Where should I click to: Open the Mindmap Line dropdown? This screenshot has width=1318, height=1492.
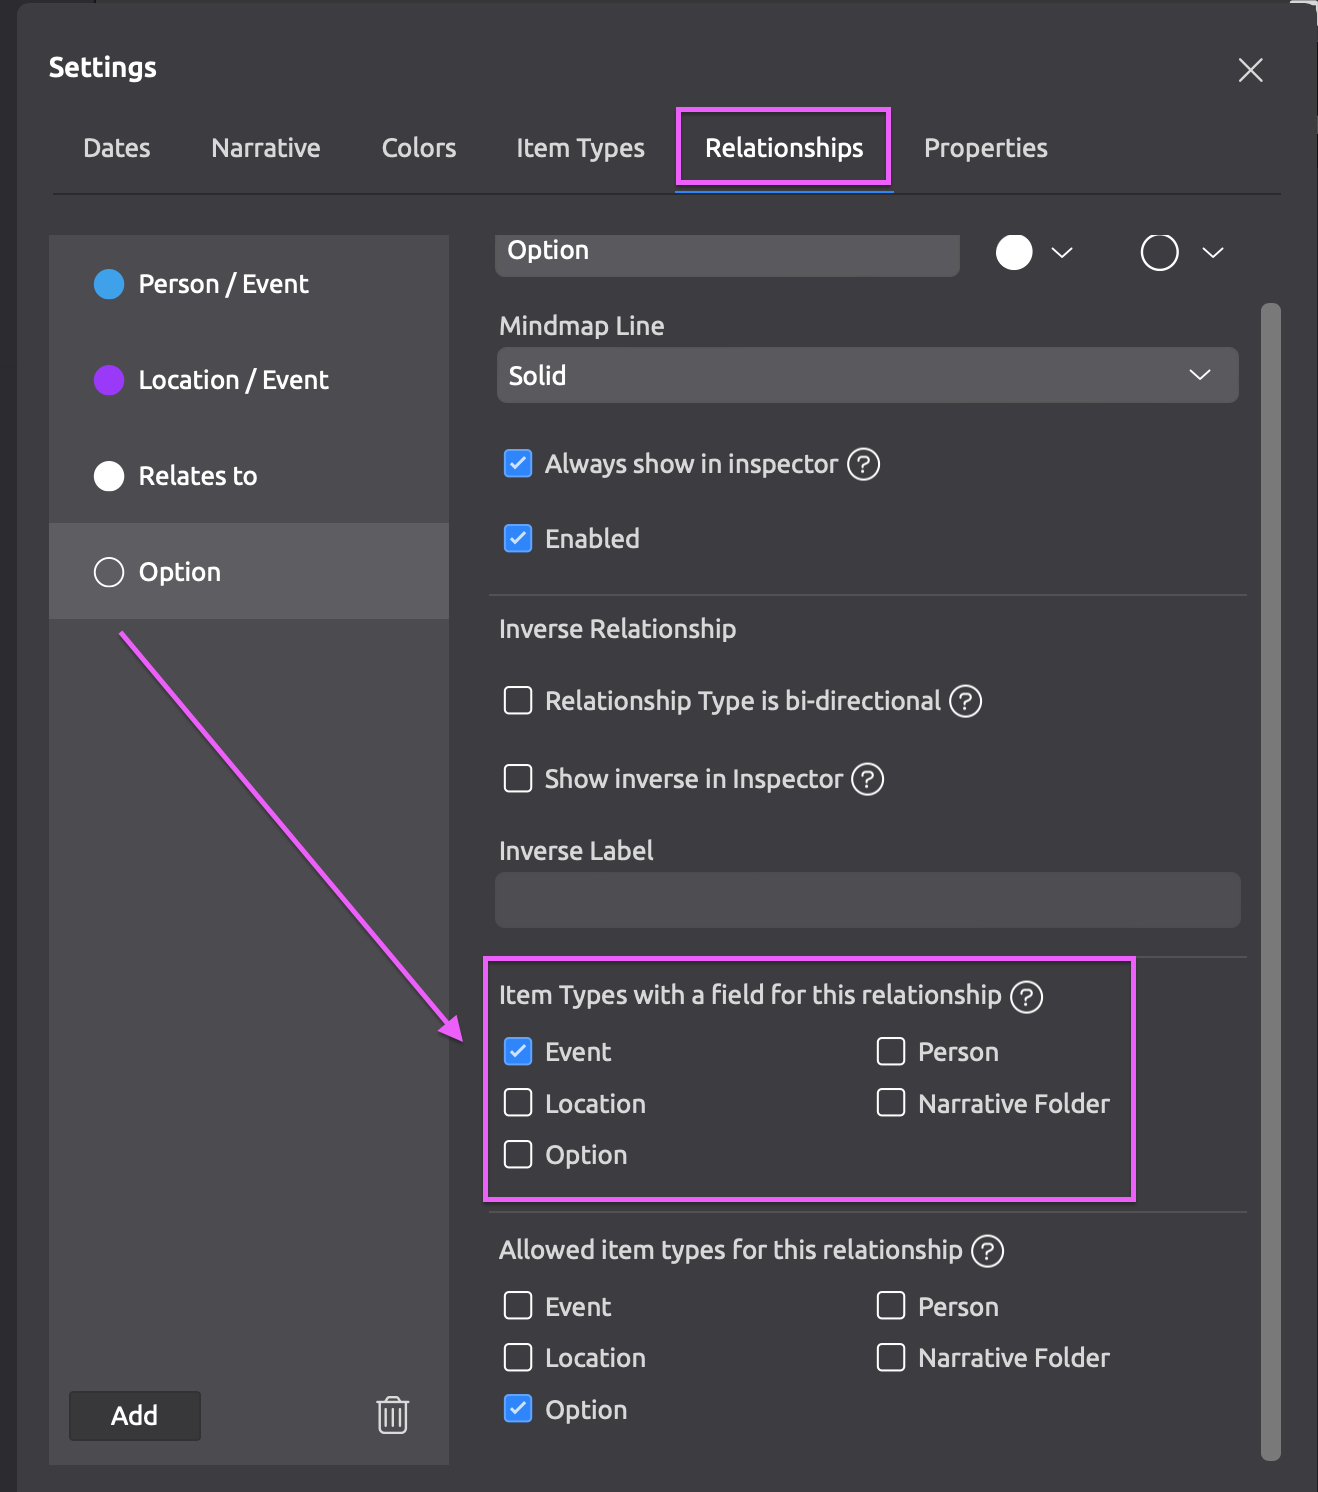coord(867,376)
